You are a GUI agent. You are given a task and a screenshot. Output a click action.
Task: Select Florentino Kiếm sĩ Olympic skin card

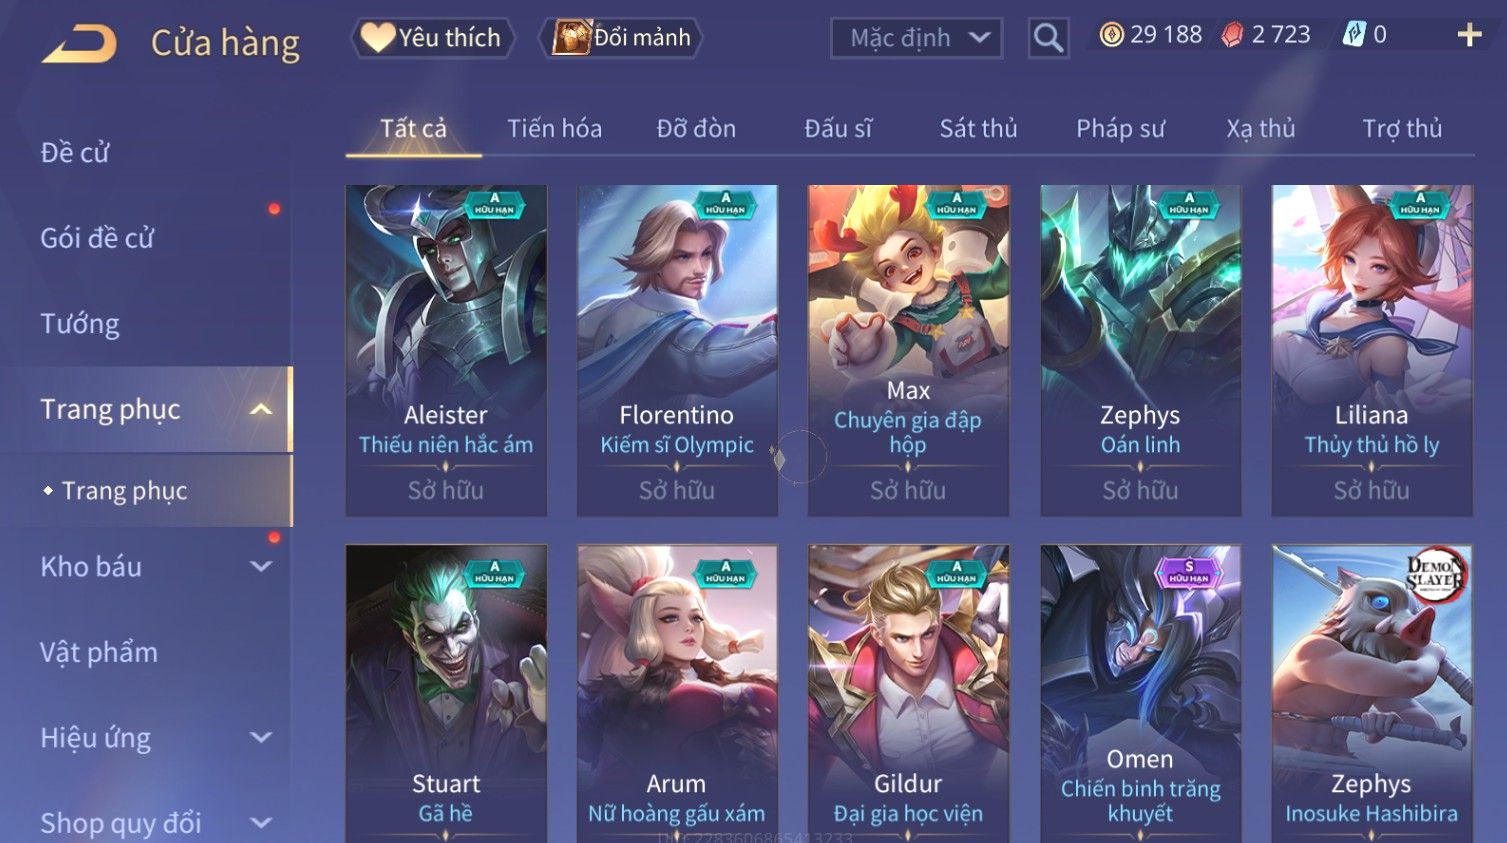(677, 350)
